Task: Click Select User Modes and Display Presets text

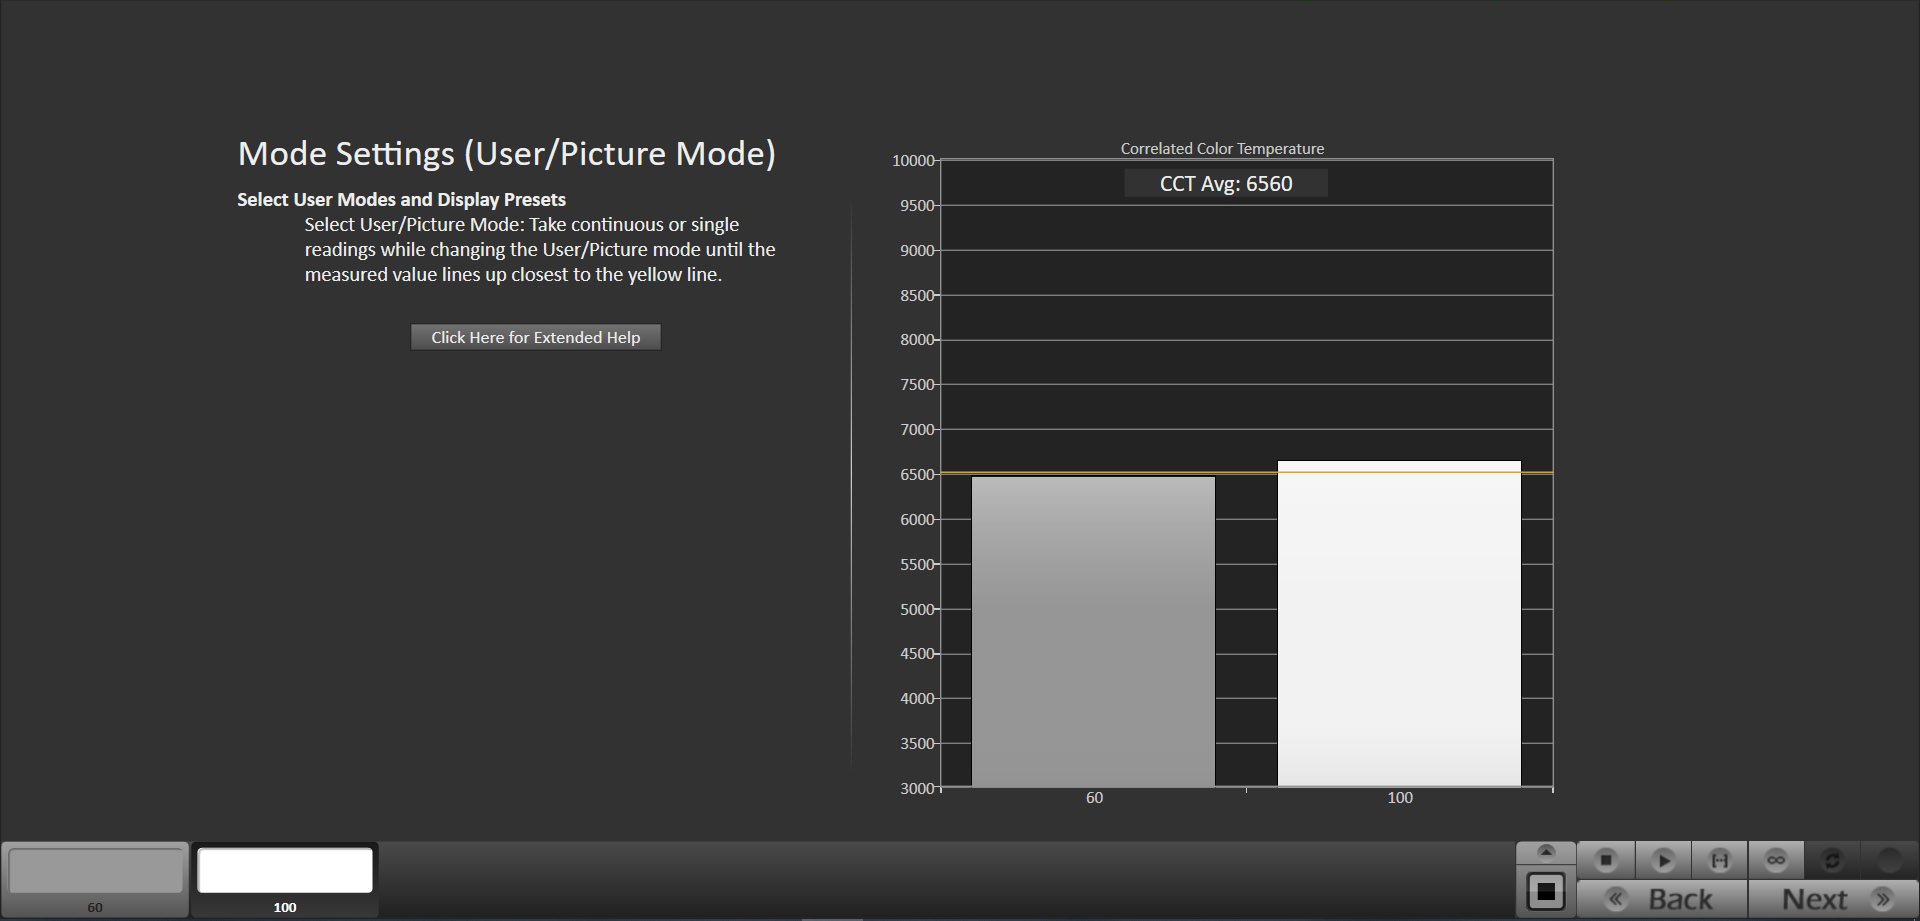Action: point(401,199)
